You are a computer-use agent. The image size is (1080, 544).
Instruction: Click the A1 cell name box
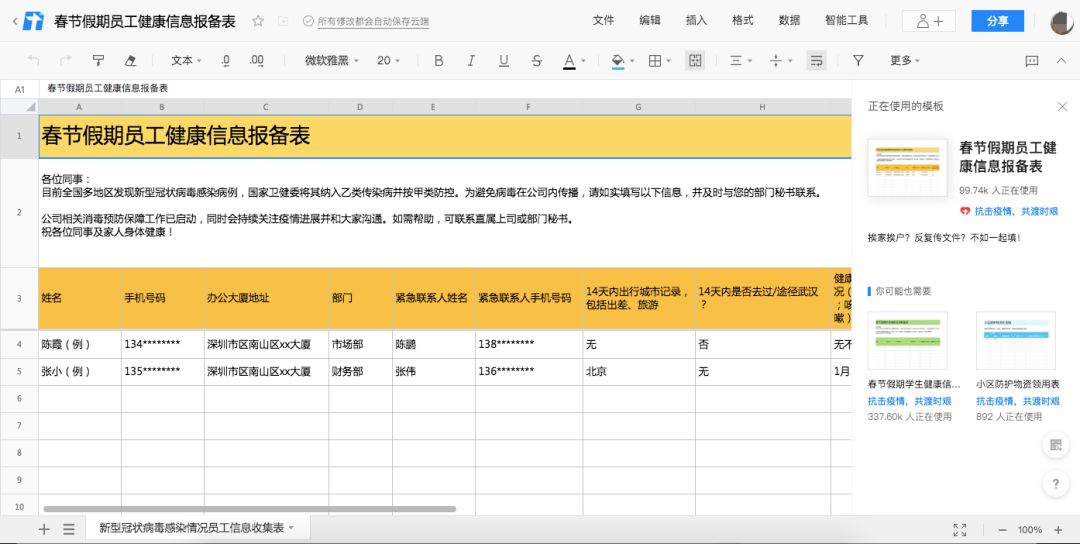[20, 89]
